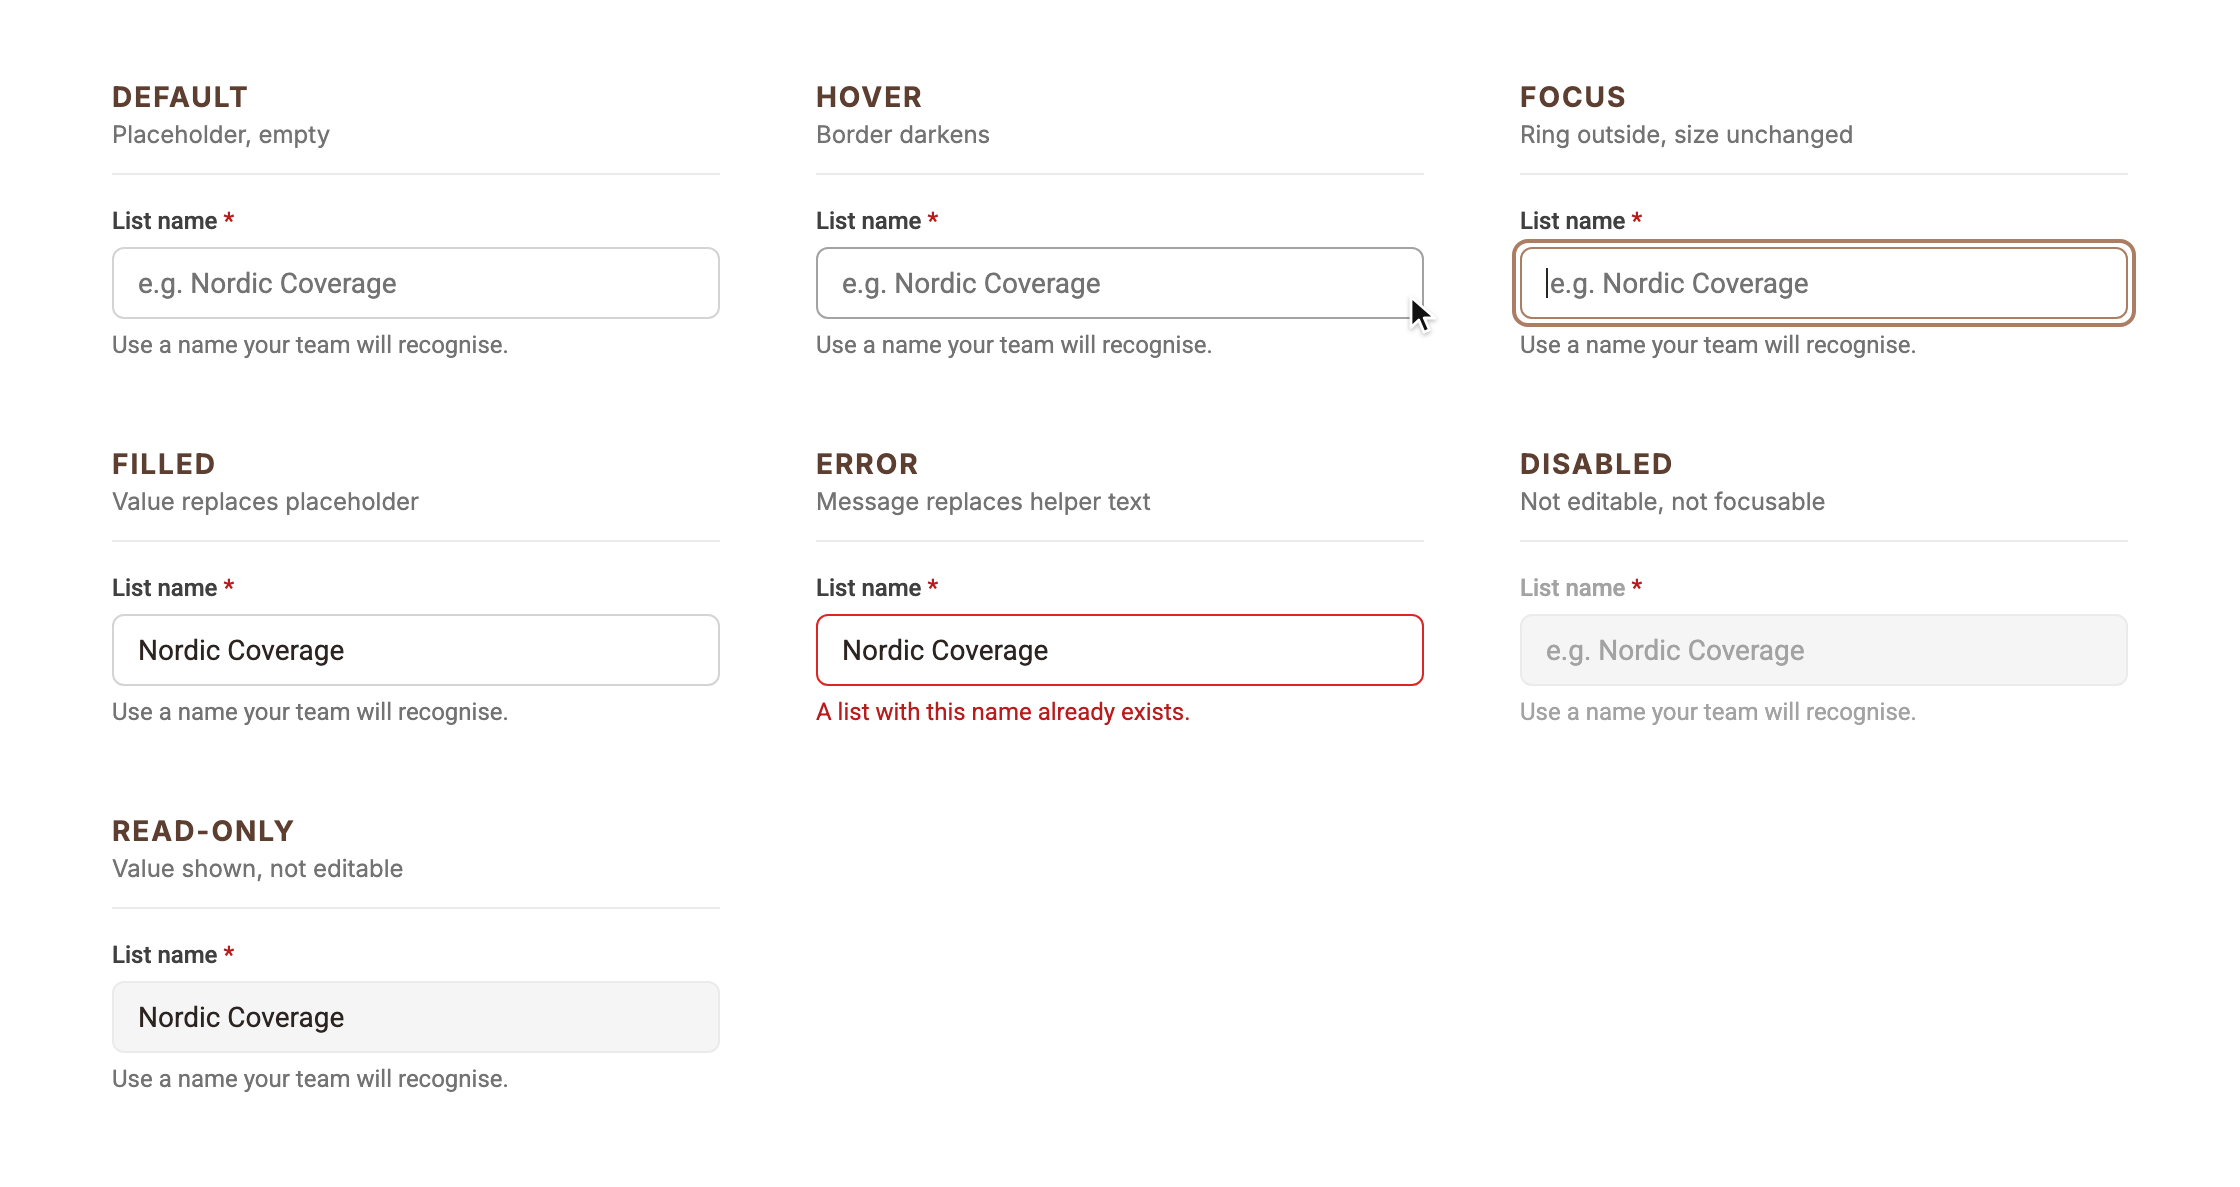Click the Disabled state List name field
The image size is (2240, 1187).
[x=1824, y=650]
